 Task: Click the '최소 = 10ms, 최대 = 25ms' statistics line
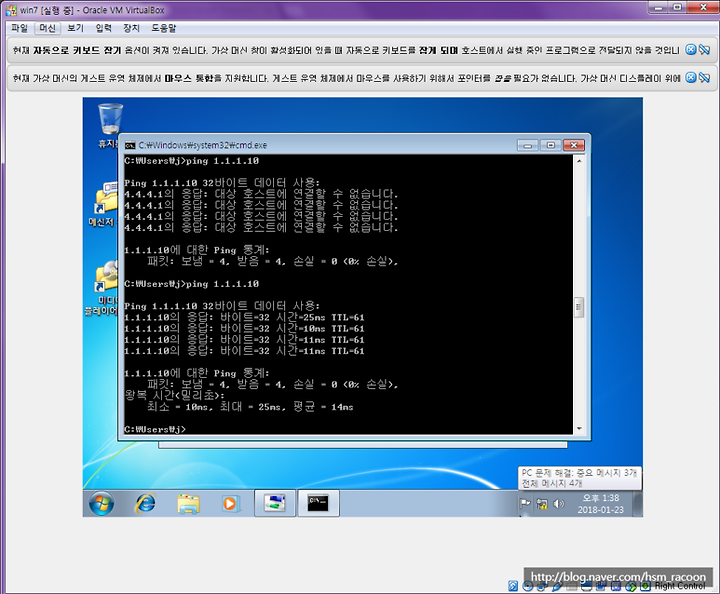coord(250,407)
